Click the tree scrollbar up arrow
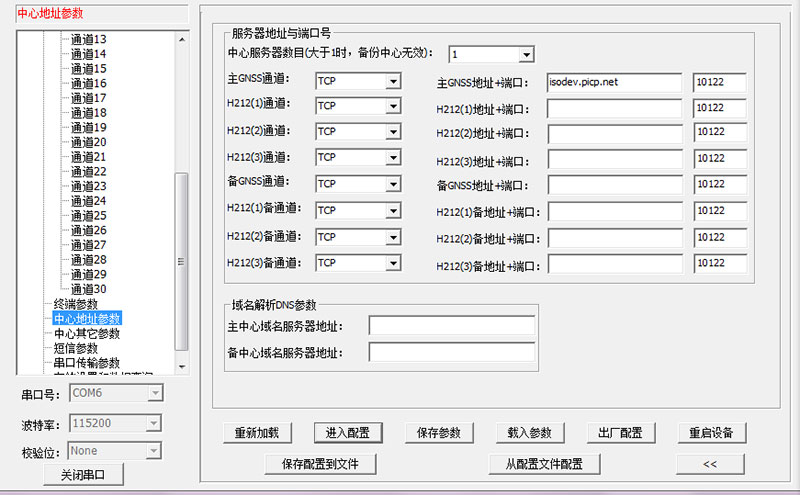Image resolution: width=800 pixels, height=495 pixels. [182, 39]
